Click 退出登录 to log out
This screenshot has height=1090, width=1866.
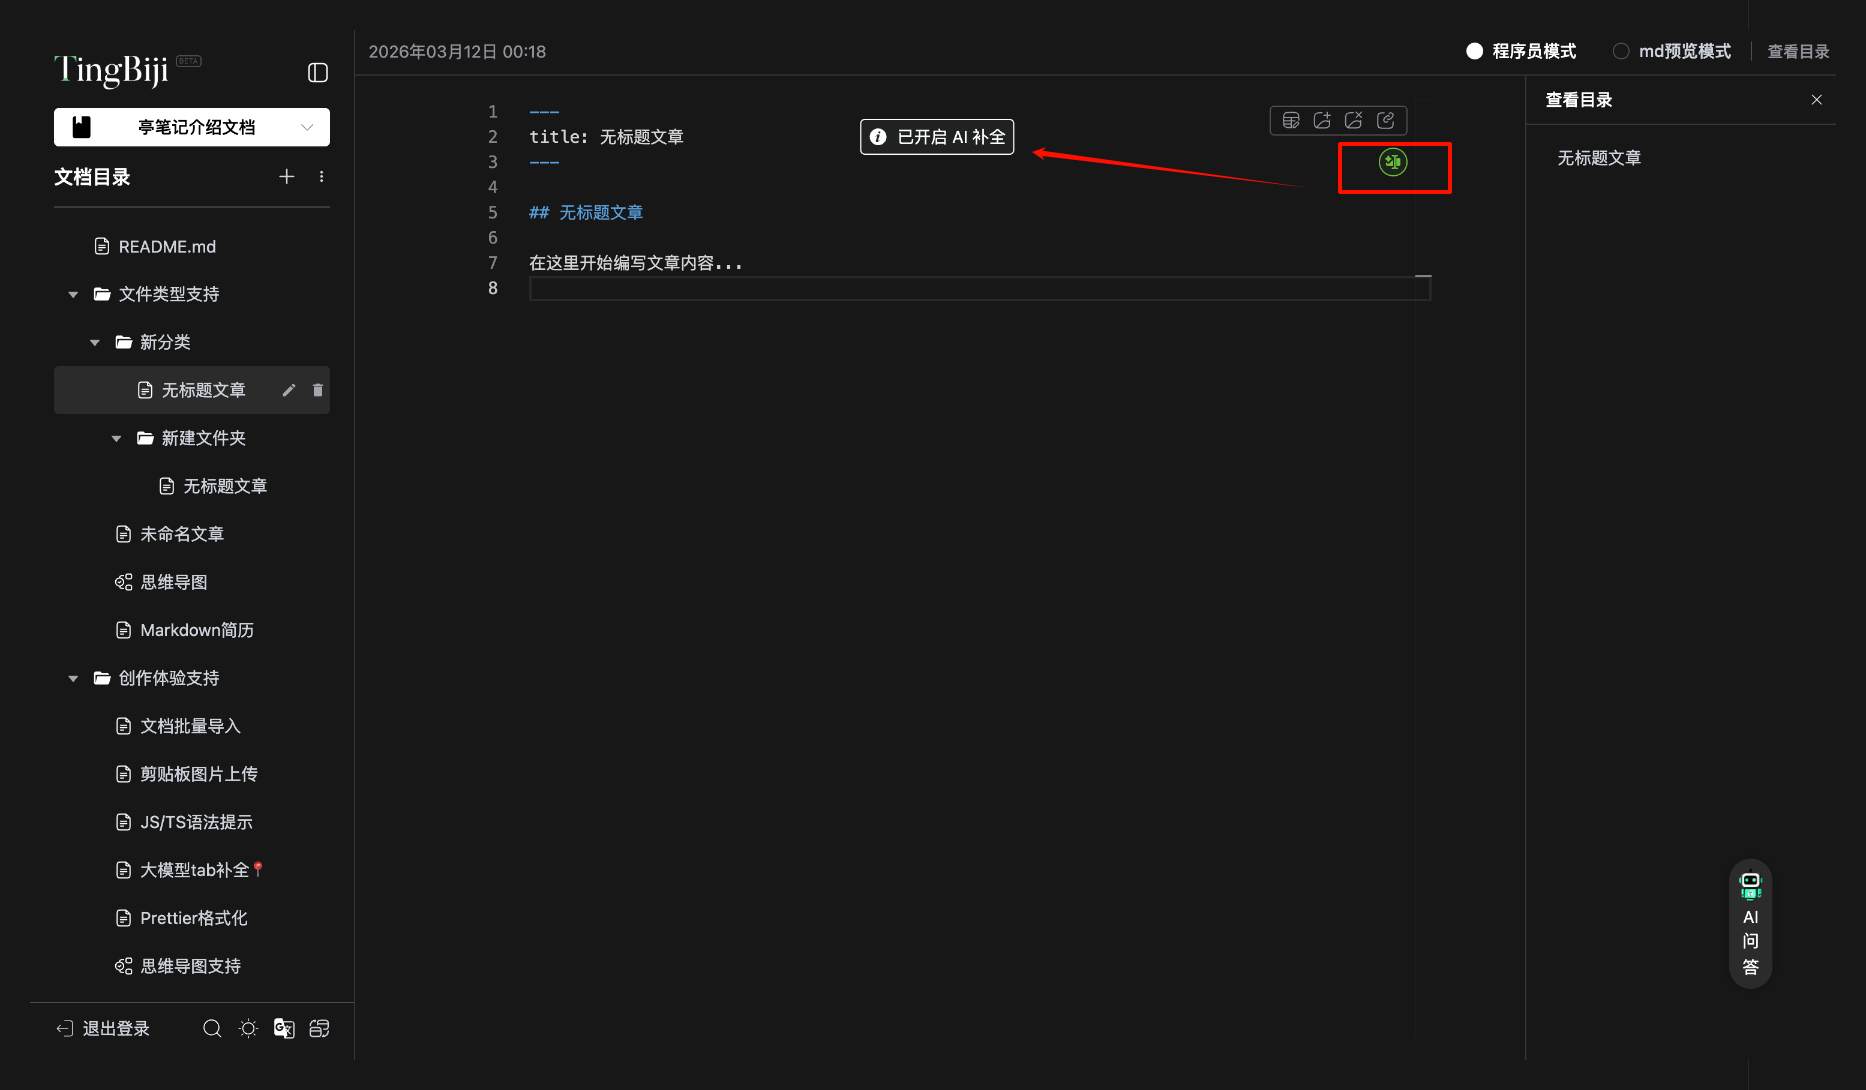(103, 1028)
